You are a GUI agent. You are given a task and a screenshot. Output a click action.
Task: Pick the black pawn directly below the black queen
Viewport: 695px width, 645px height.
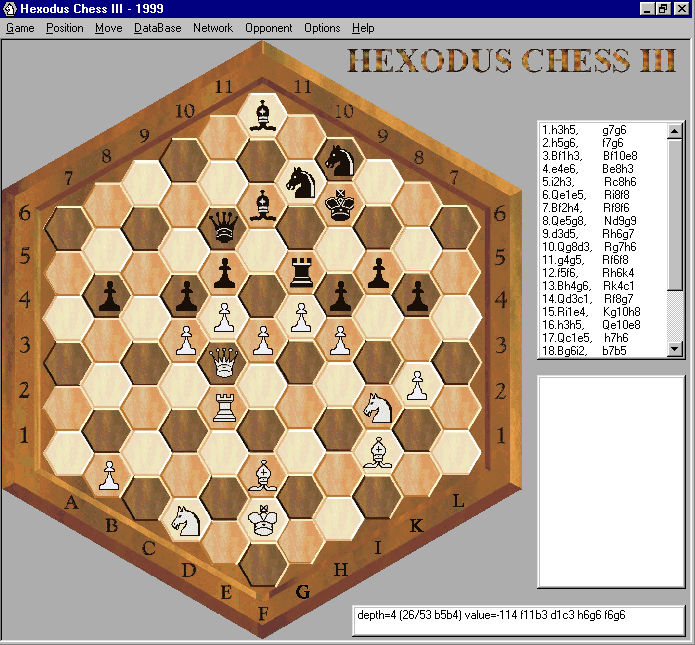point(225,273)
